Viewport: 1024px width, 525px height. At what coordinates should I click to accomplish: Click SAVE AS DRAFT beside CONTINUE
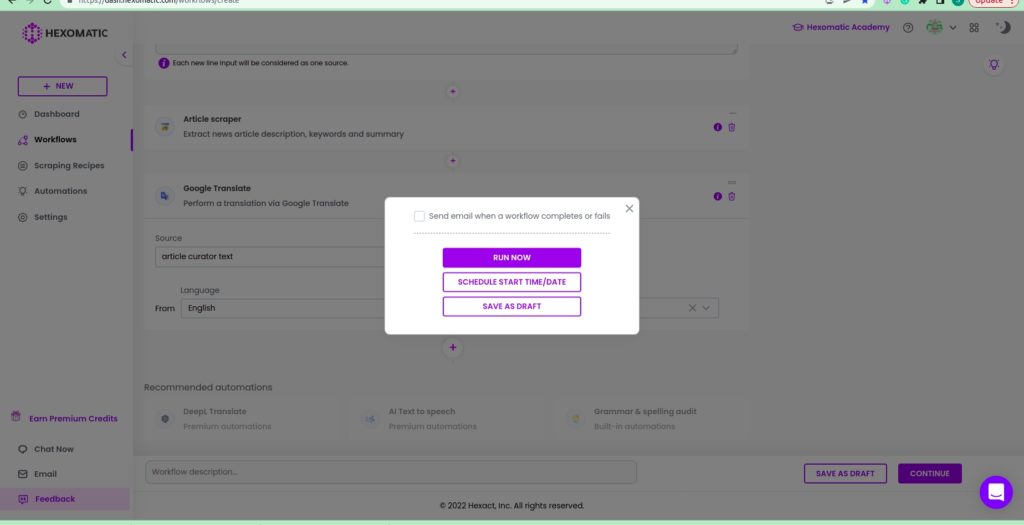tap(845, 473)
